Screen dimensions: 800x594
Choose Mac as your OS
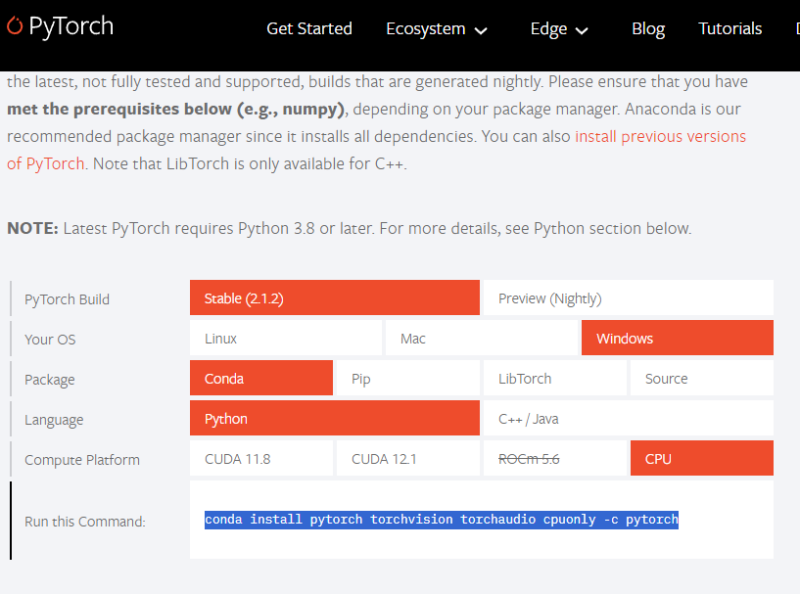tap(482, 338)
